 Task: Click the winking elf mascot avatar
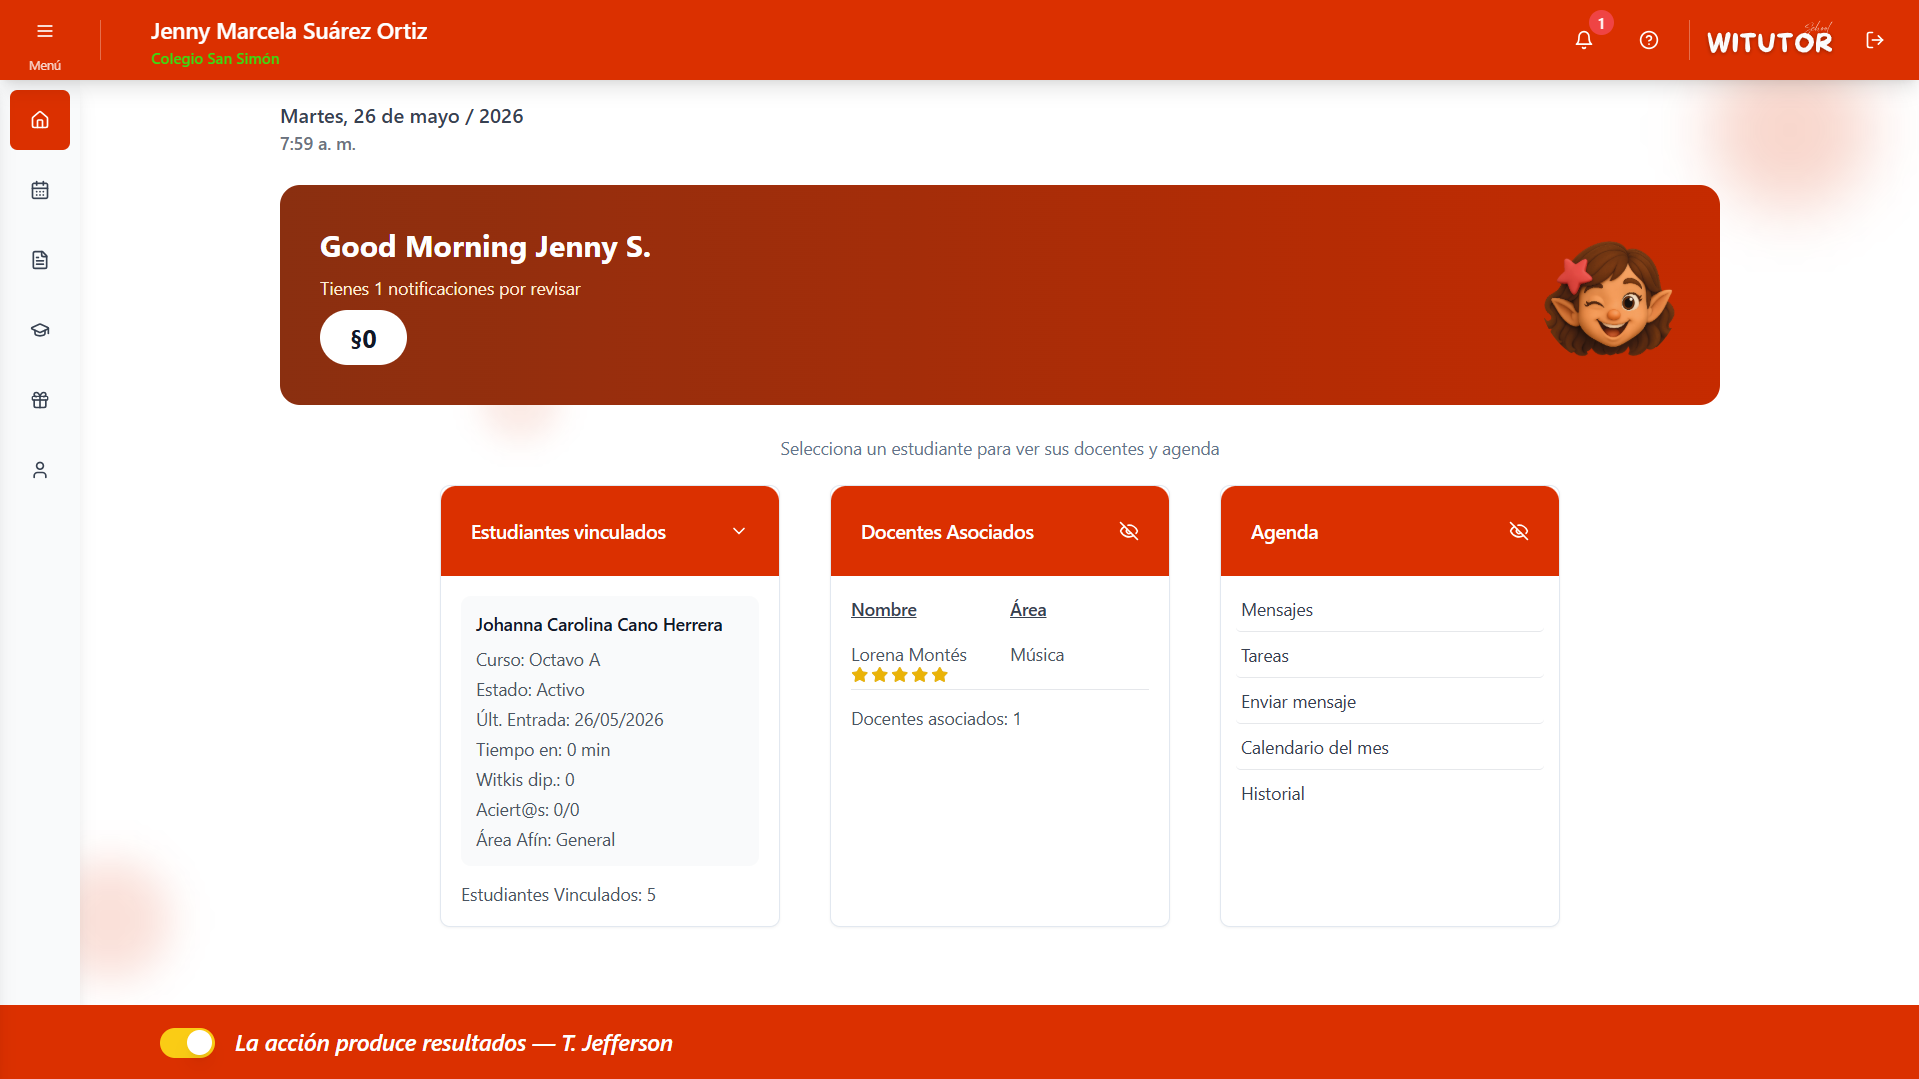click(1608, 297)
